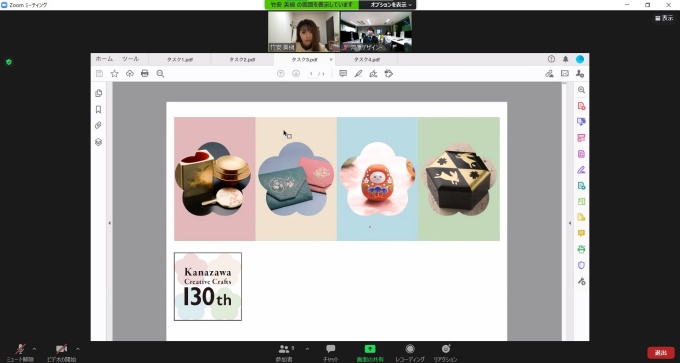Open the Export PDF purple tool
Viewport: 680px width, 363px height.
pos(582,122)
